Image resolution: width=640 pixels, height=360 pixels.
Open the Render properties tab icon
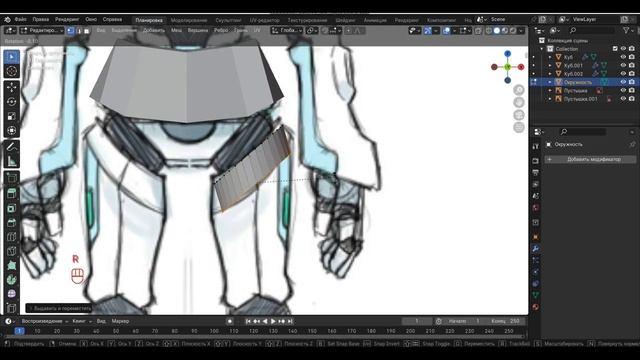tap(536, 161)
